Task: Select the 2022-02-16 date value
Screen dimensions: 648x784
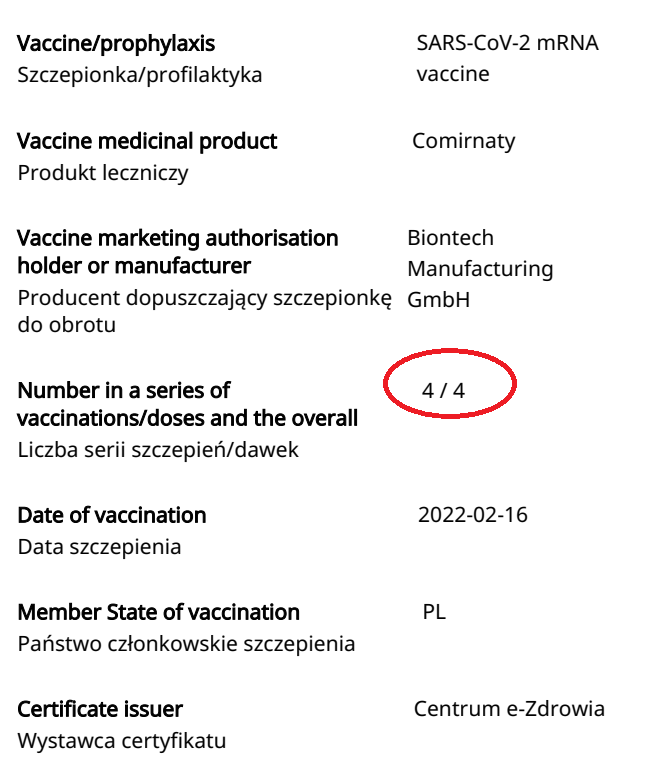Action: [x=472, y=515]
